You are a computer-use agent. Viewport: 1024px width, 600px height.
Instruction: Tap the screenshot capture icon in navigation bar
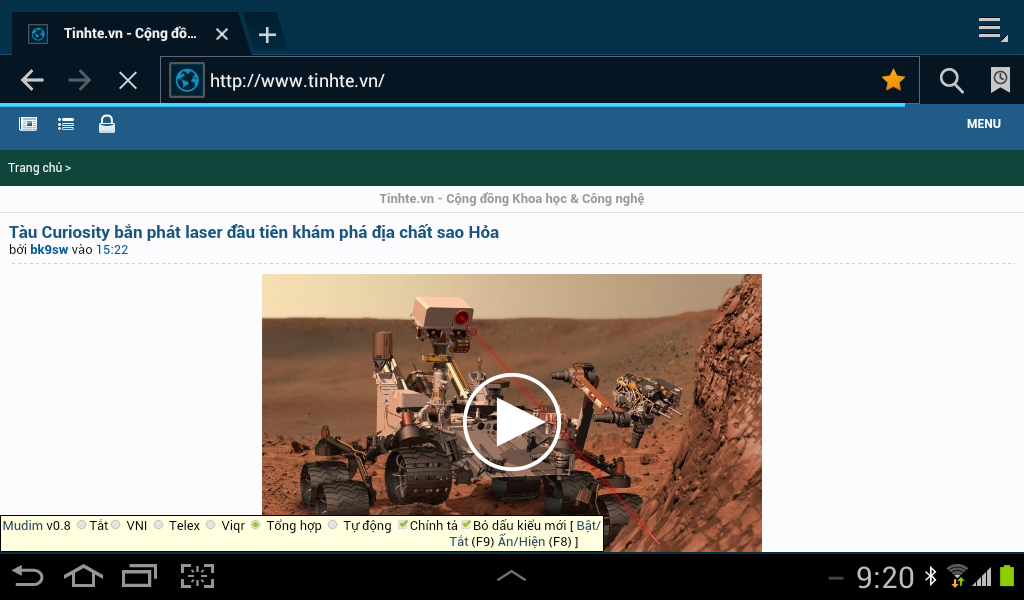point(198,576)
